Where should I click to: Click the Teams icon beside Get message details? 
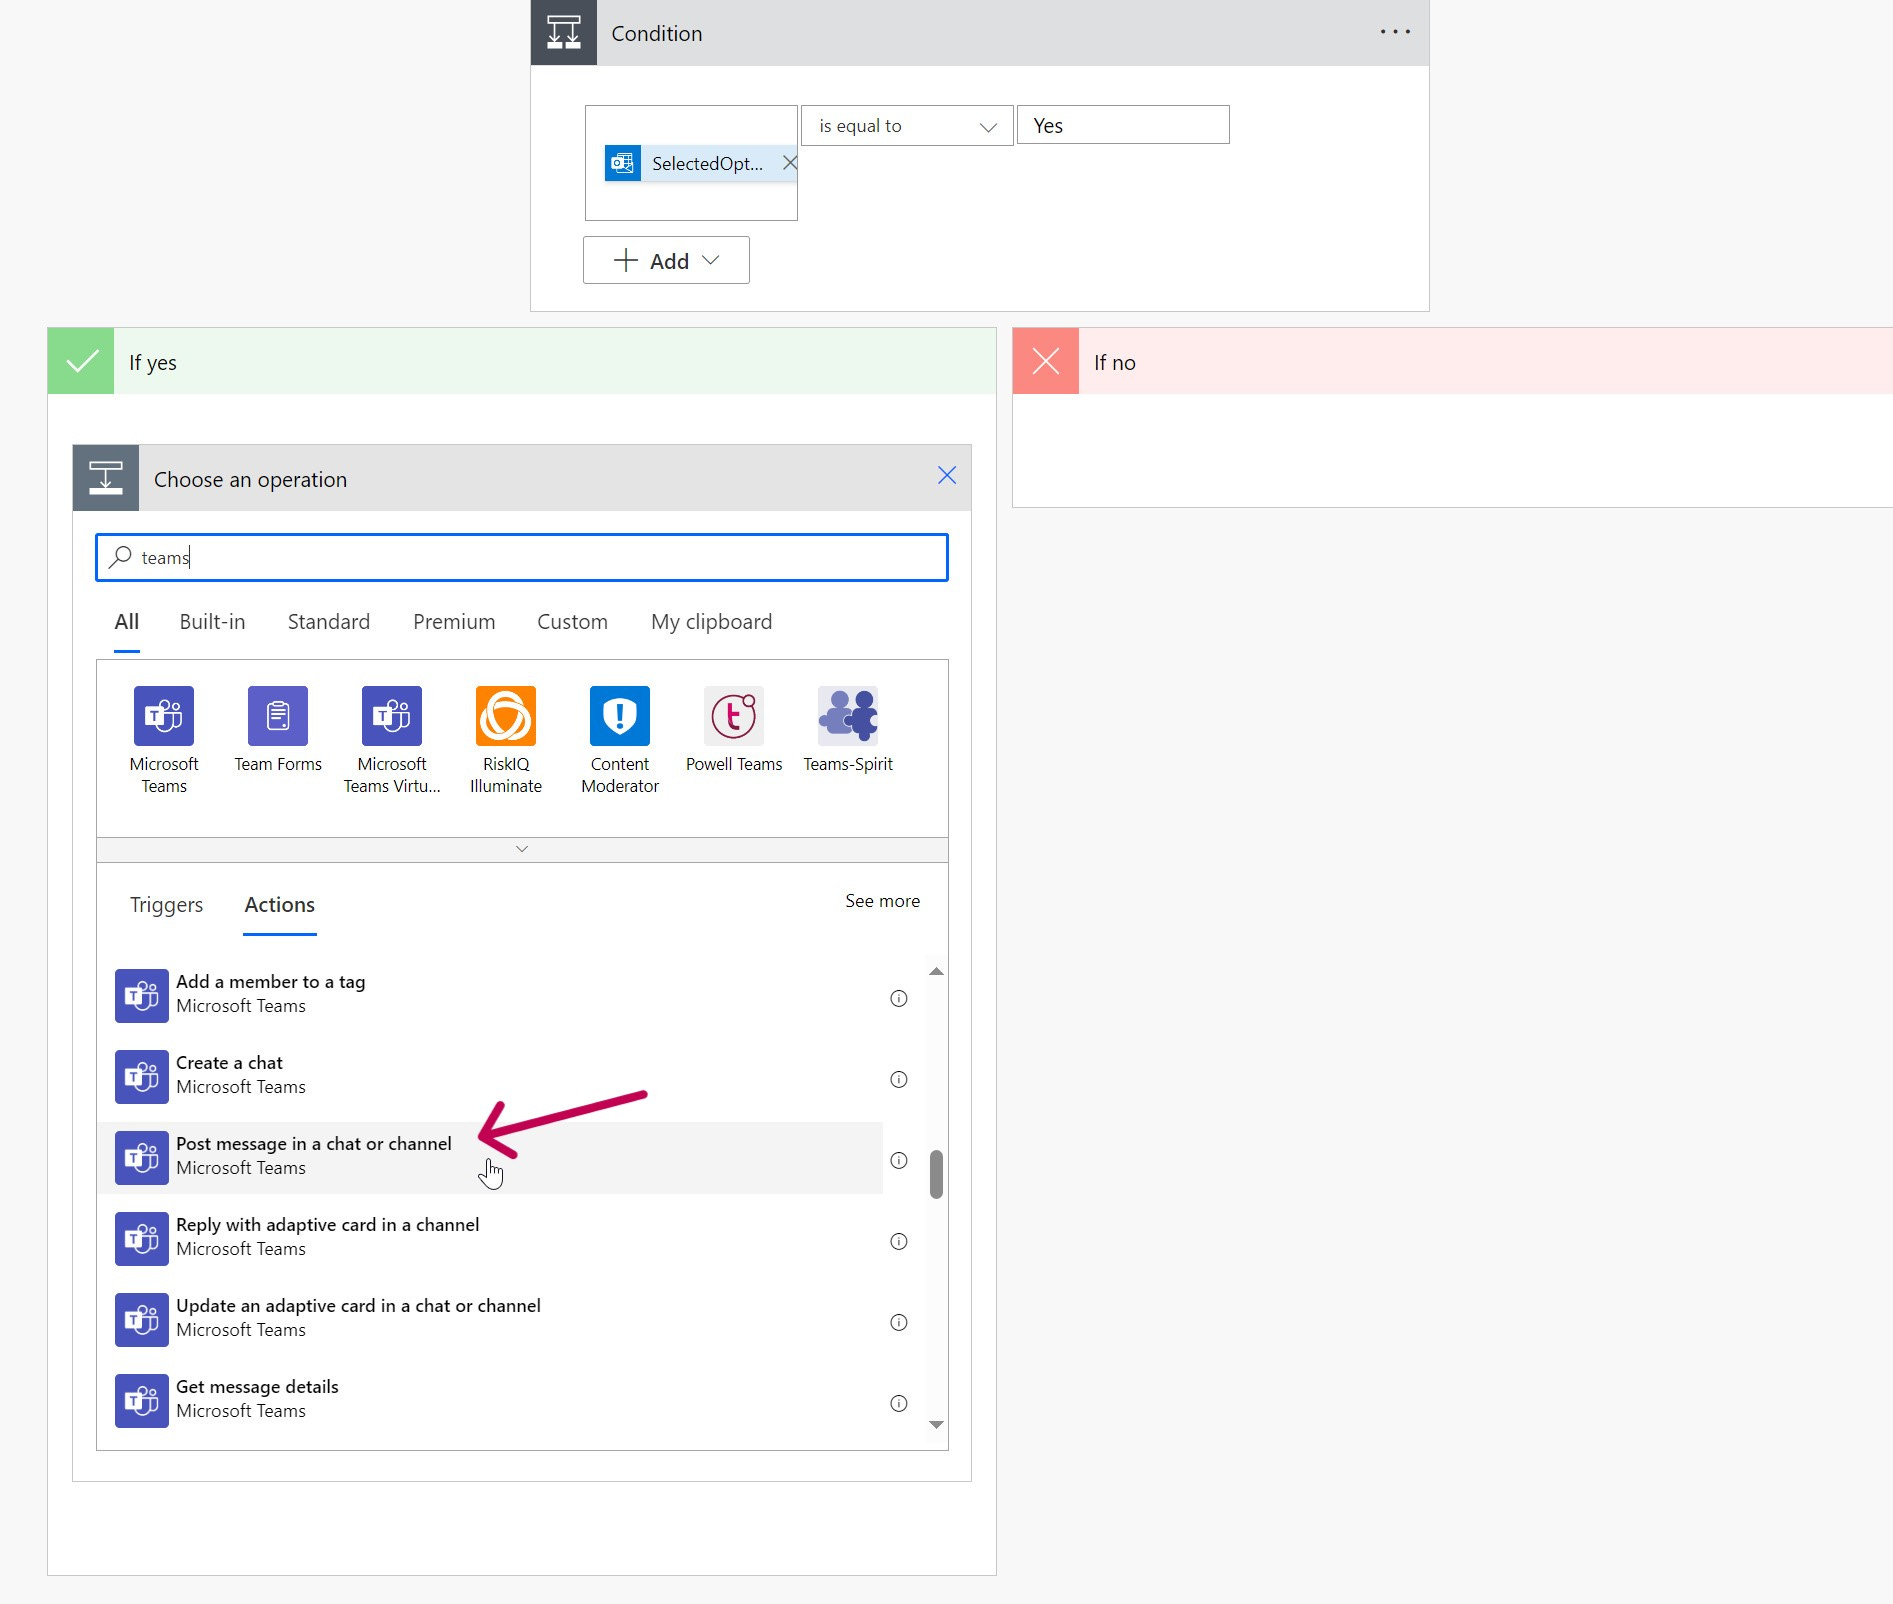click(x=142, y=1401)
